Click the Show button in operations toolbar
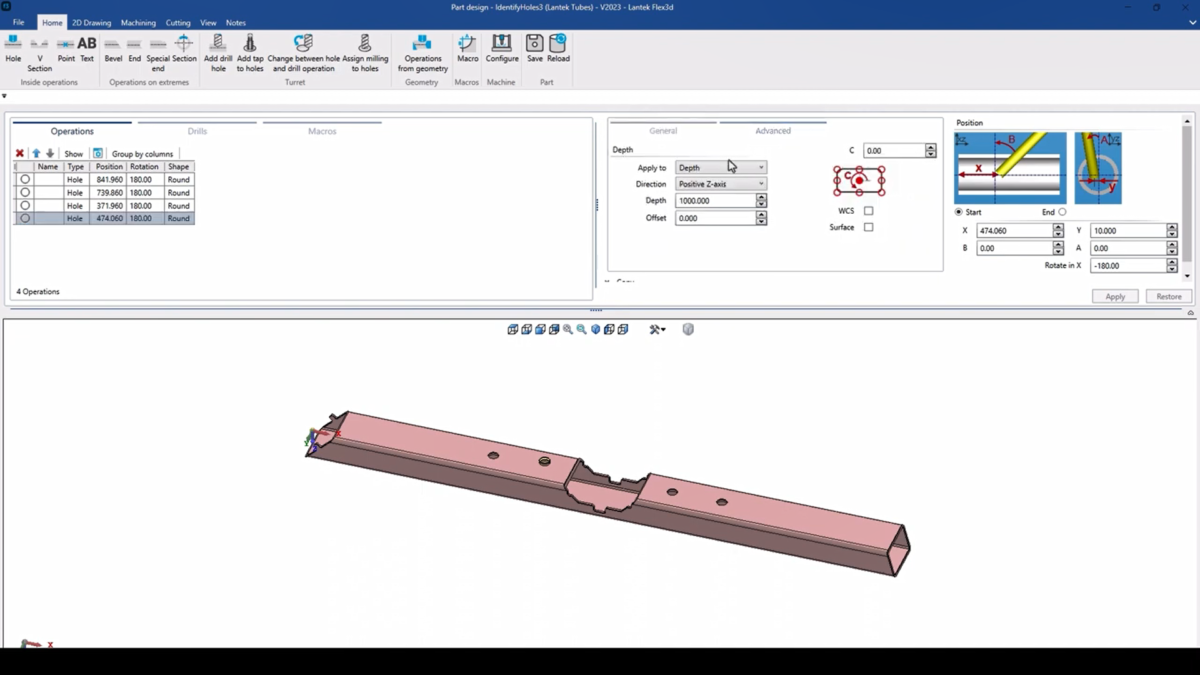Screen dimensions: 1200x675 [x=74, y=154]
